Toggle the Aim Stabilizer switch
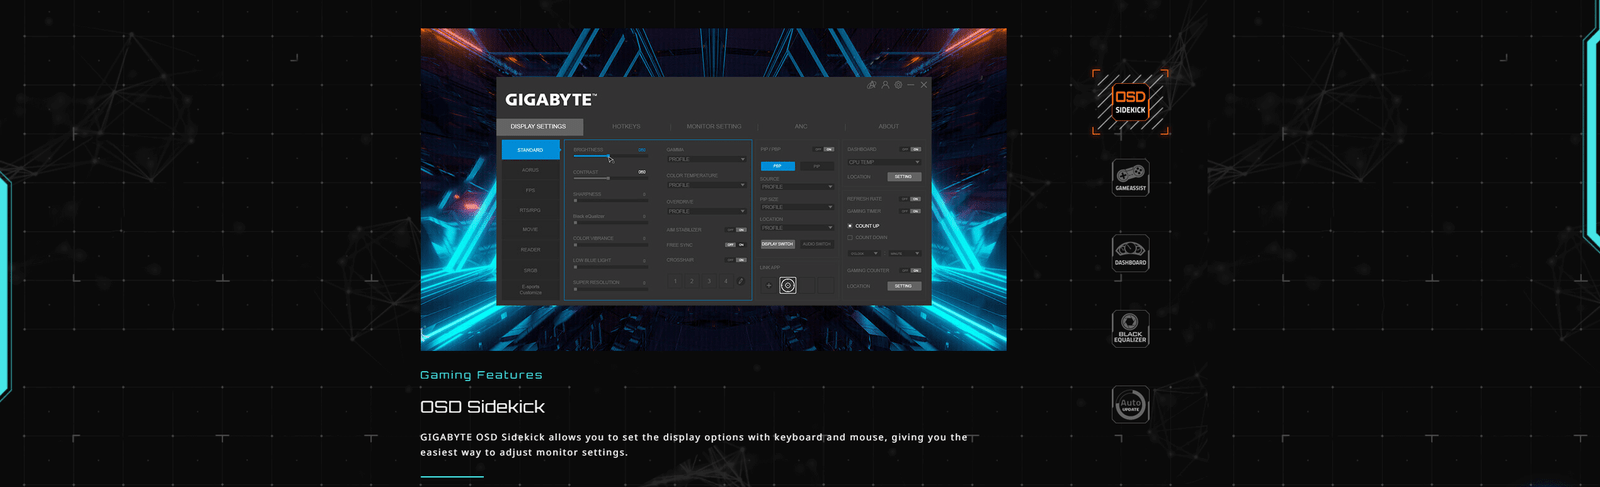The image size is (1600, 487). 736,230
